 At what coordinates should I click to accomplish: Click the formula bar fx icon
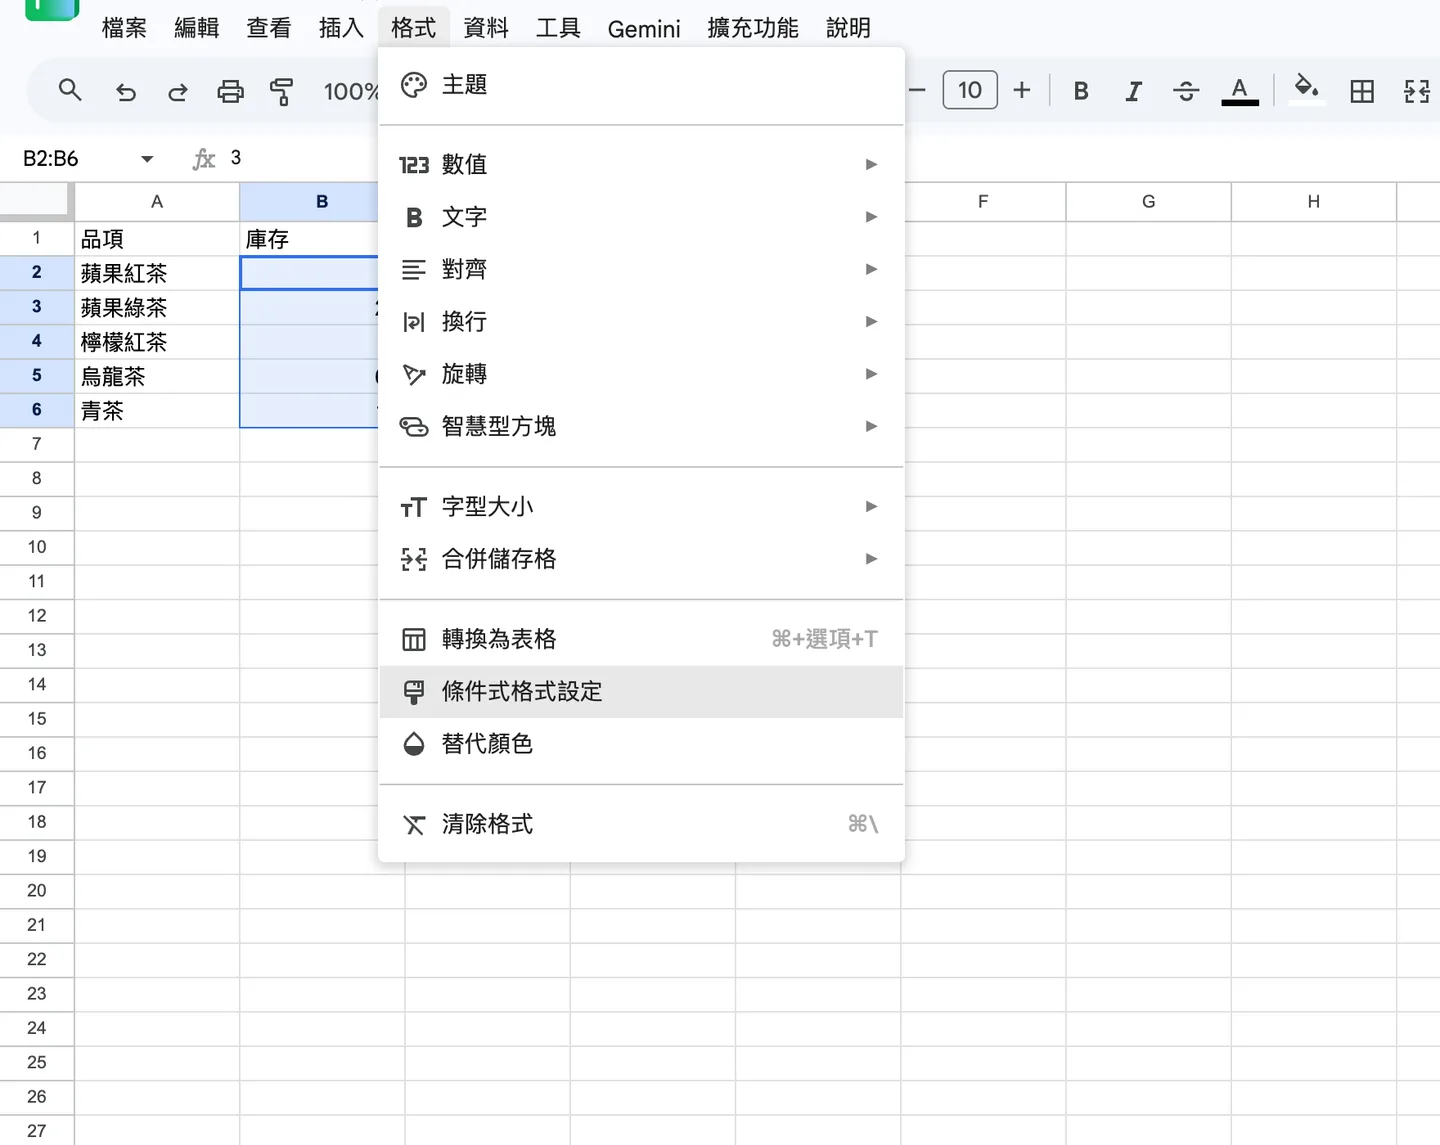click(x=204, y=159)
